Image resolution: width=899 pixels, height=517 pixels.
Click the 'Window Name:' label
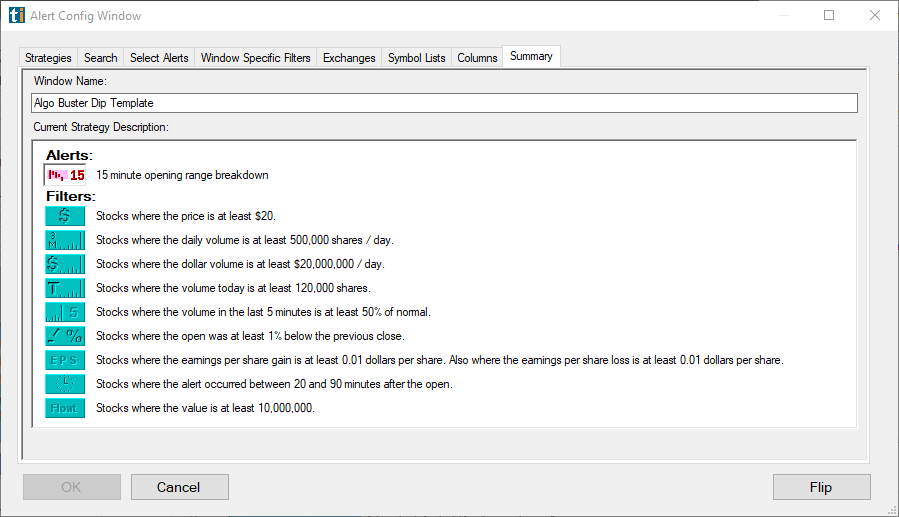pos(70,81)
